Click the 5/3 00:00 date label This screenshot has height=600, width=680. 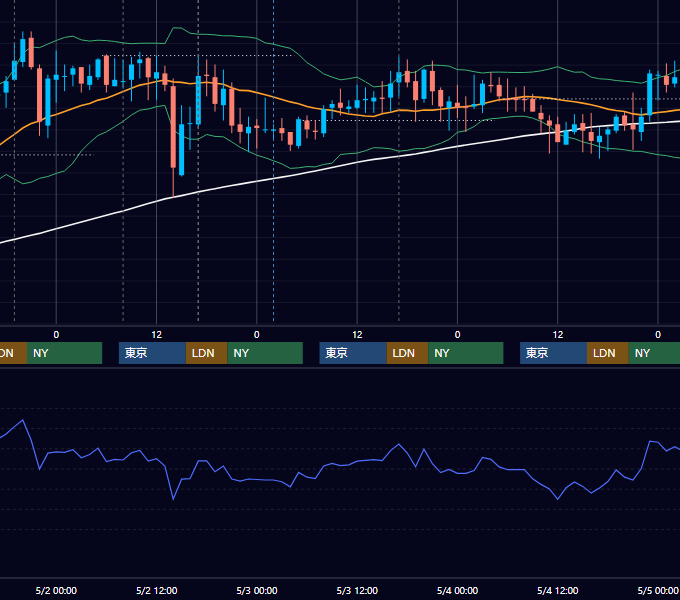click(x=257, y=590)
